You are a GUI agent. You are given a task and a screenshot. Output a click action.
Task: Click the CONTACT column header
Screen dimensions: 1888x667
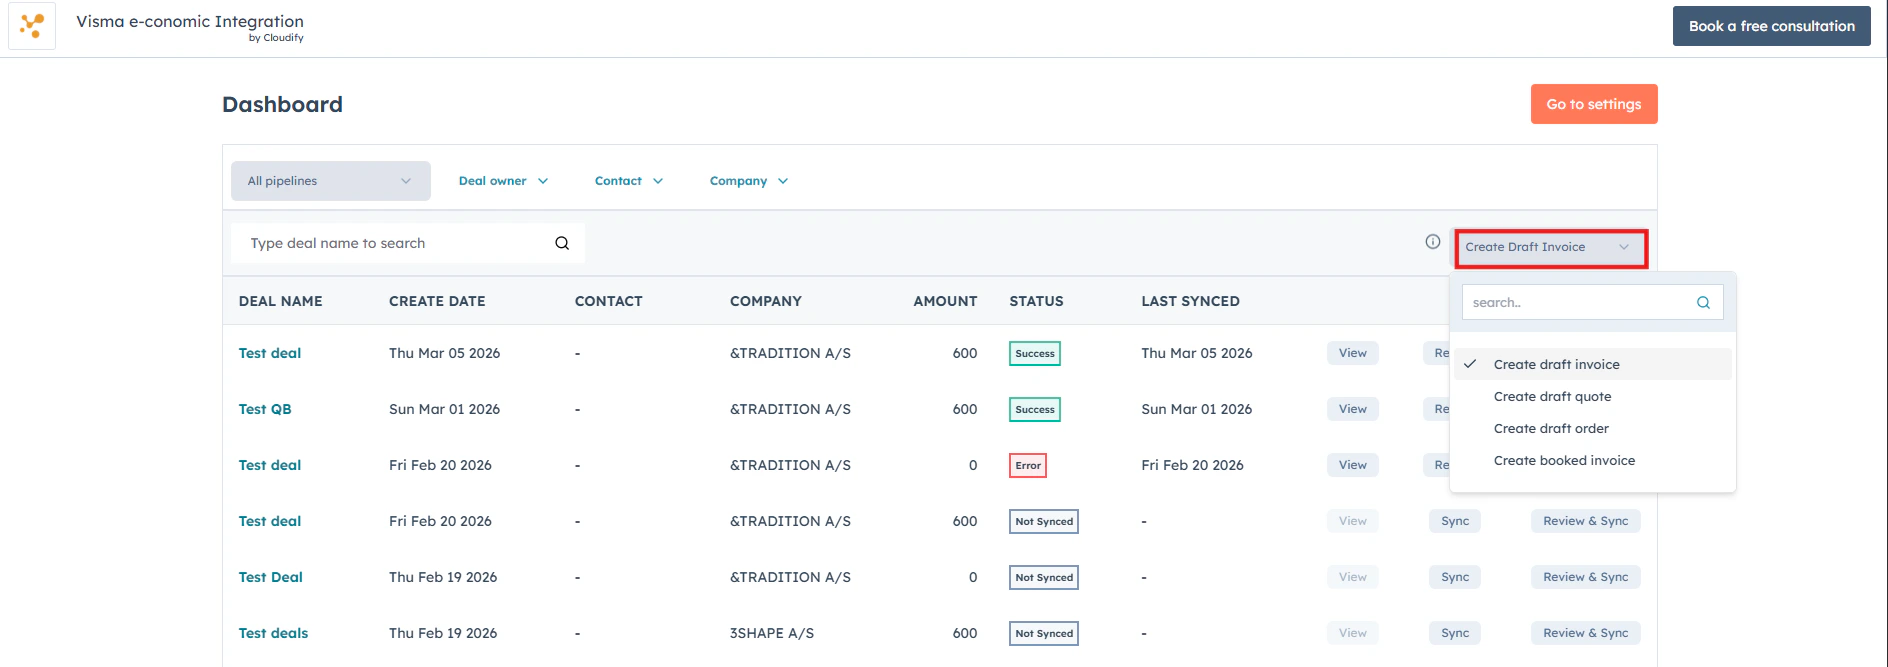[608, 301]
